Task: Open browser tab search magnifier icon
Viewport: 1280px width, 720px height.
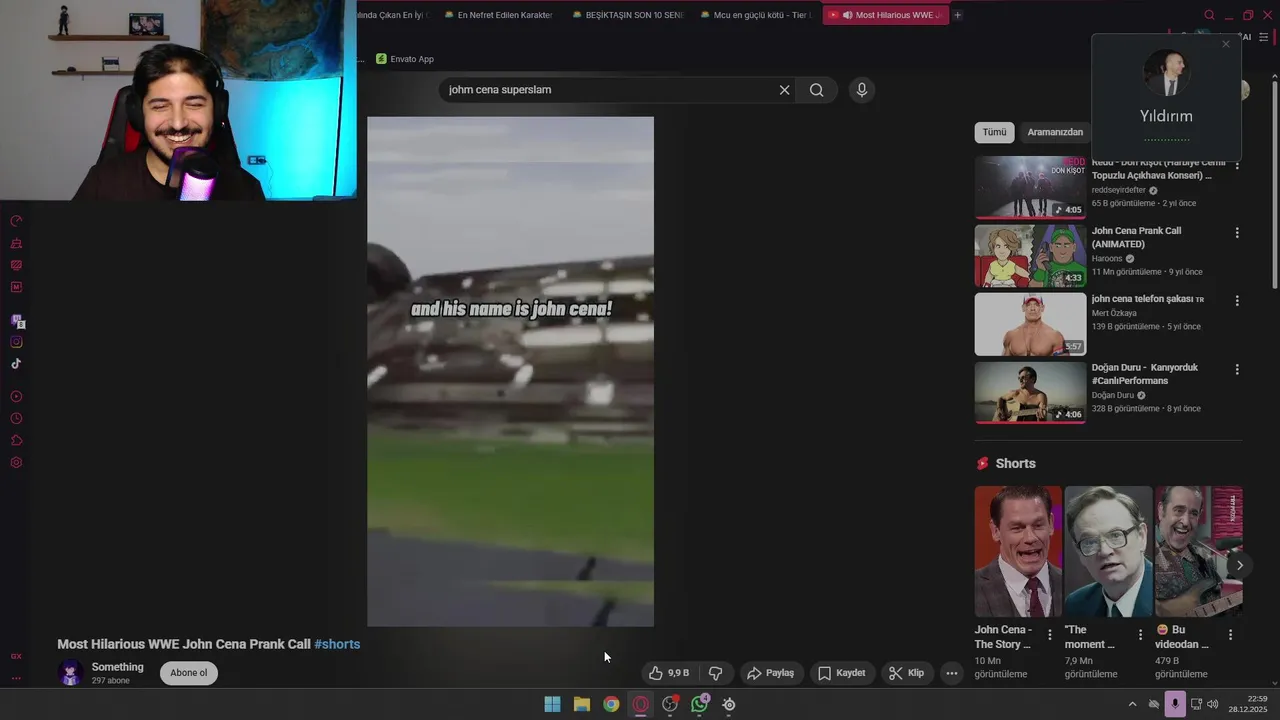Action: pyautogui.click(x=1209, y=15)
